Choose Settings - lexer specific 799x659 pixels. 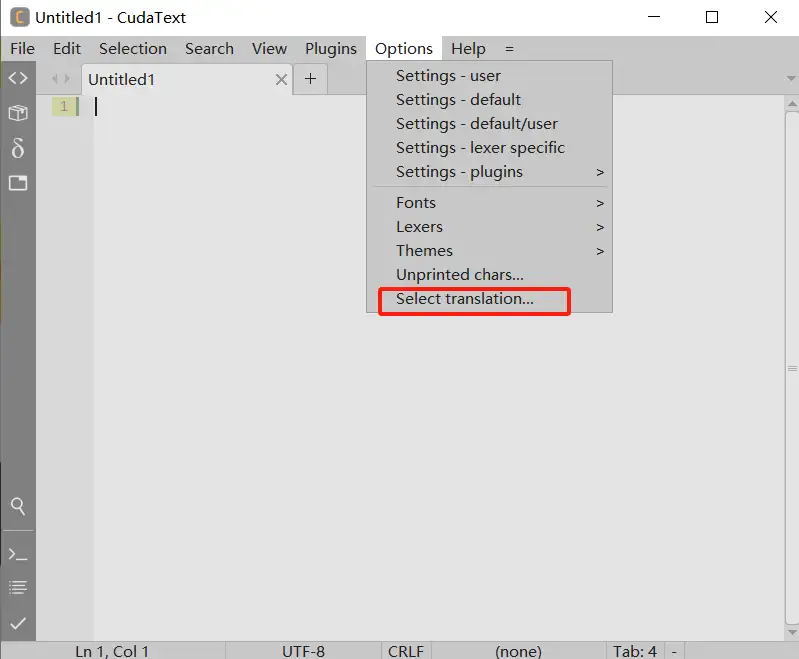[489, 147]
